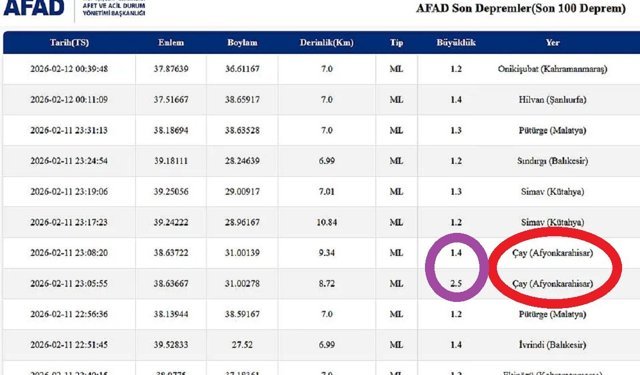Click depth value 7.01
Screen dimensions: 640x375
click(327, 191)
